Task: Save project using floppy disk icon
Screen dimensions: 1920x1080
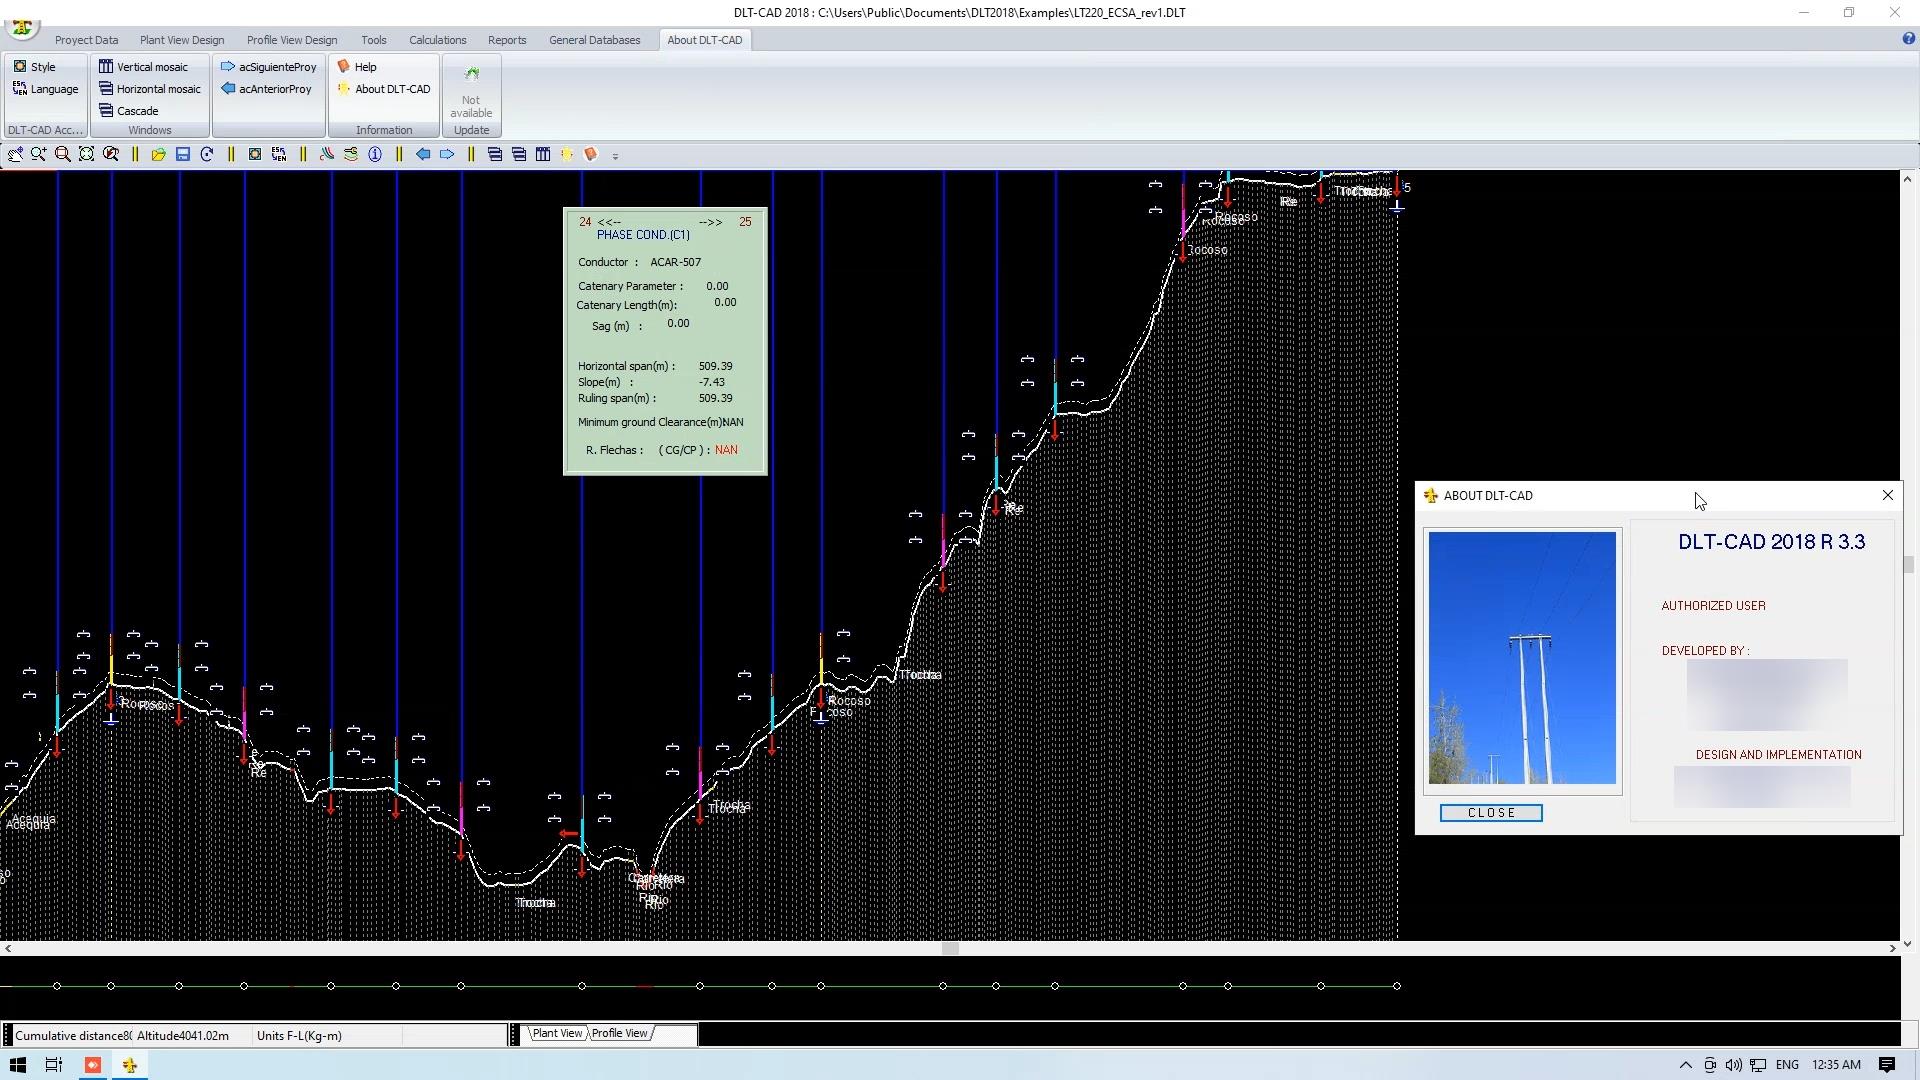Action: tap(183, 154)
